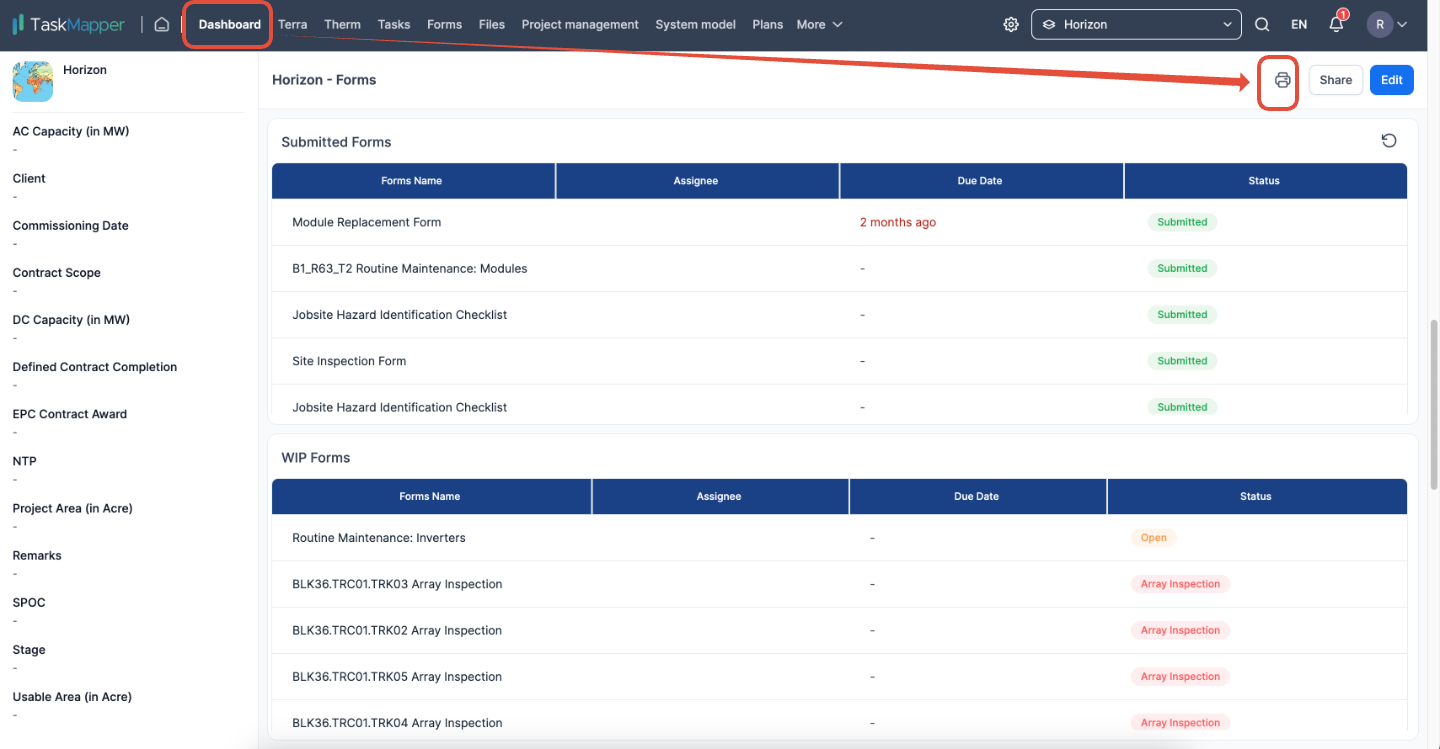Click Forms Name header in WIP Forms
Screen dimensions: 1440x749
(x=430, y=496)
